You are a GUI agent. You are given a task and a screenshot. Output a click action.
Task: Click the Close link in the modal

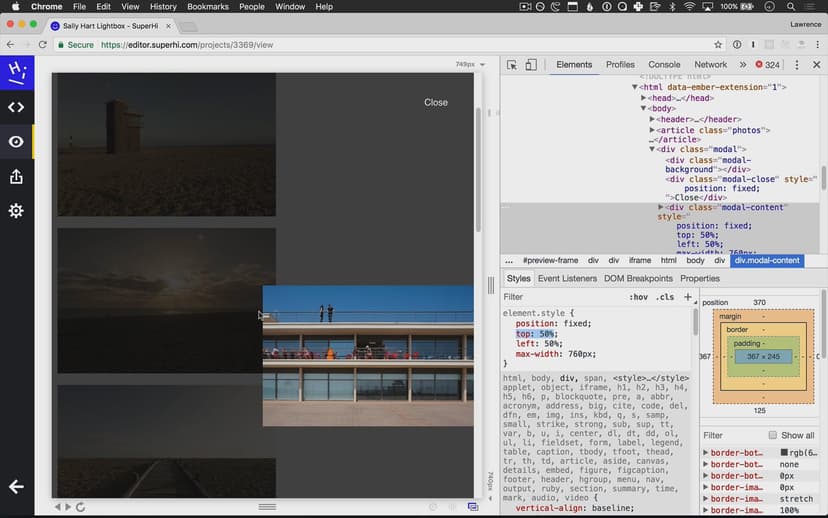coord(435,102)
